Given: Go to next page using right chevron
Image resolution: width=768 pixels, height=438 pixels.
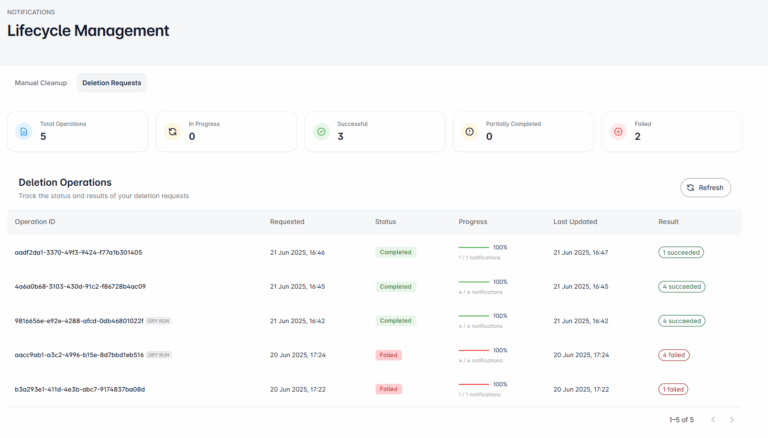Looking at the screenshot, I should tap(732, 419).
